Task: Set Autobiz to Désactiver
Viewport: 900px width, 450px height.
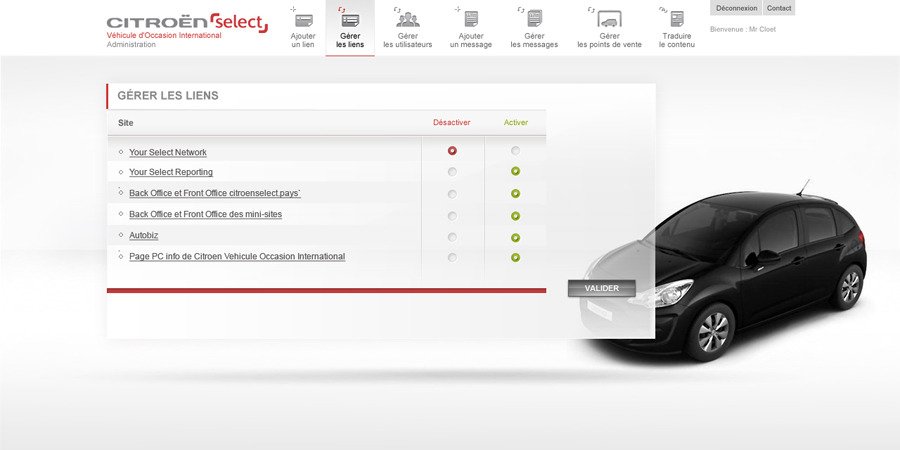Action: coord(452,237)
